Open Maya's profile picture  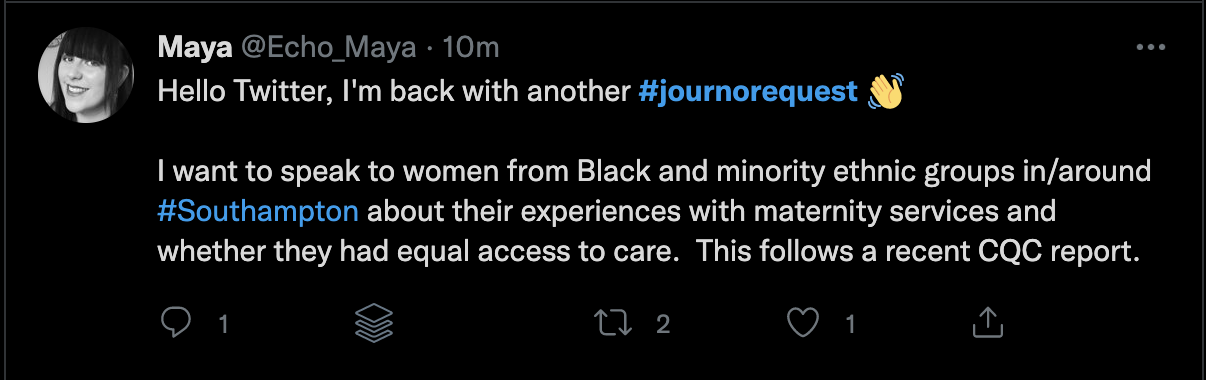tap(86, 75)
